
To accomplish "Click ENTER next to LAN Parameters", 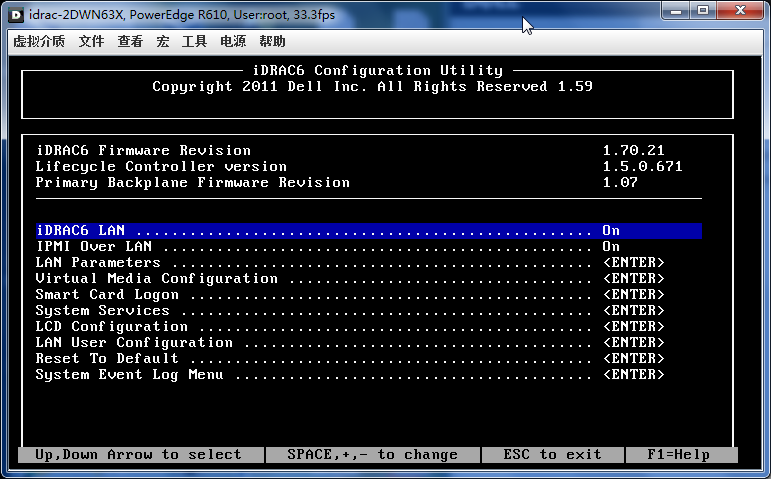I will [634, 263].
